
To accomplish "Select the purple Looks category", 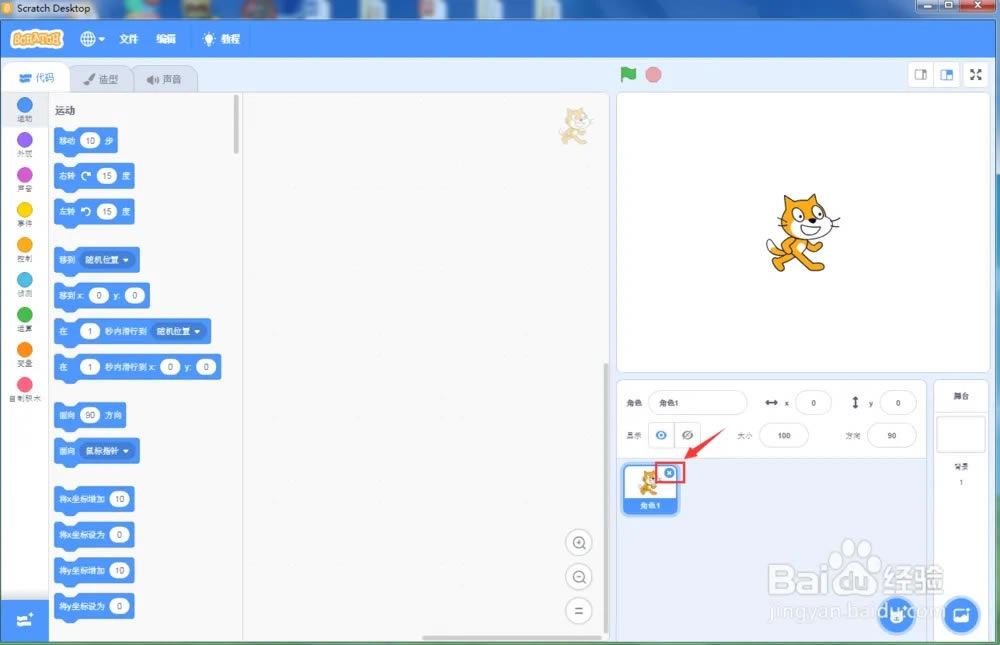I will pos(24,145).
